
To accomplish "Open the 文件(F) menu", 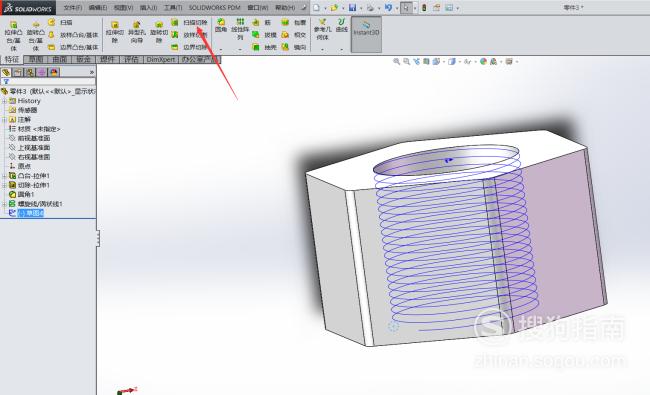I will tap(73, 7).
